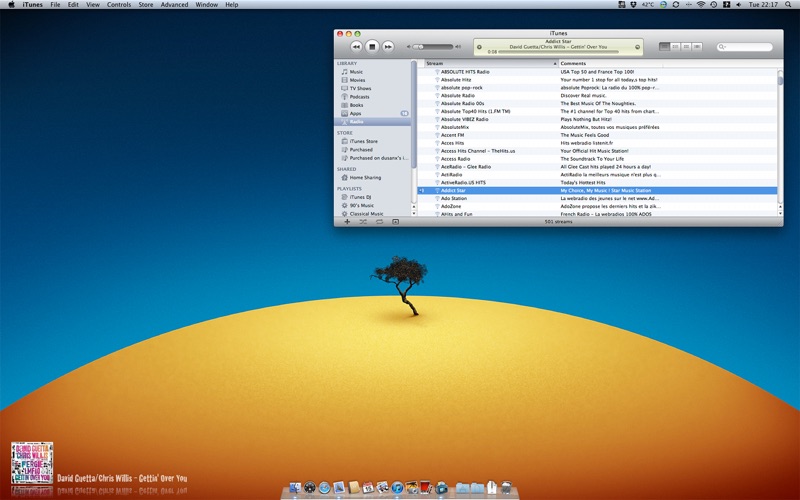Adjust the iTunes volume slider

coord(433,47)
